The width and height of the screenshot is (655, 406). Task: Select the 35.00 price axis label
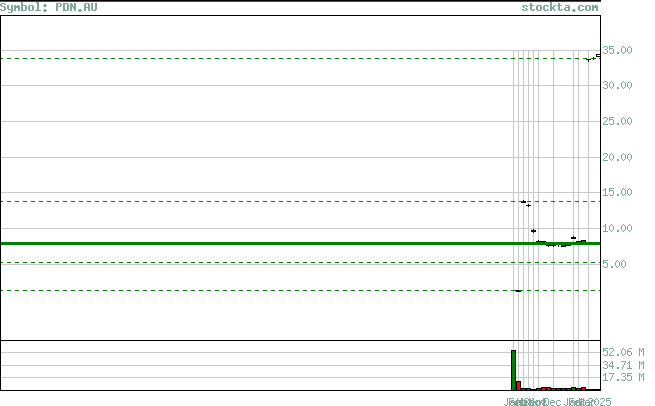617,51
